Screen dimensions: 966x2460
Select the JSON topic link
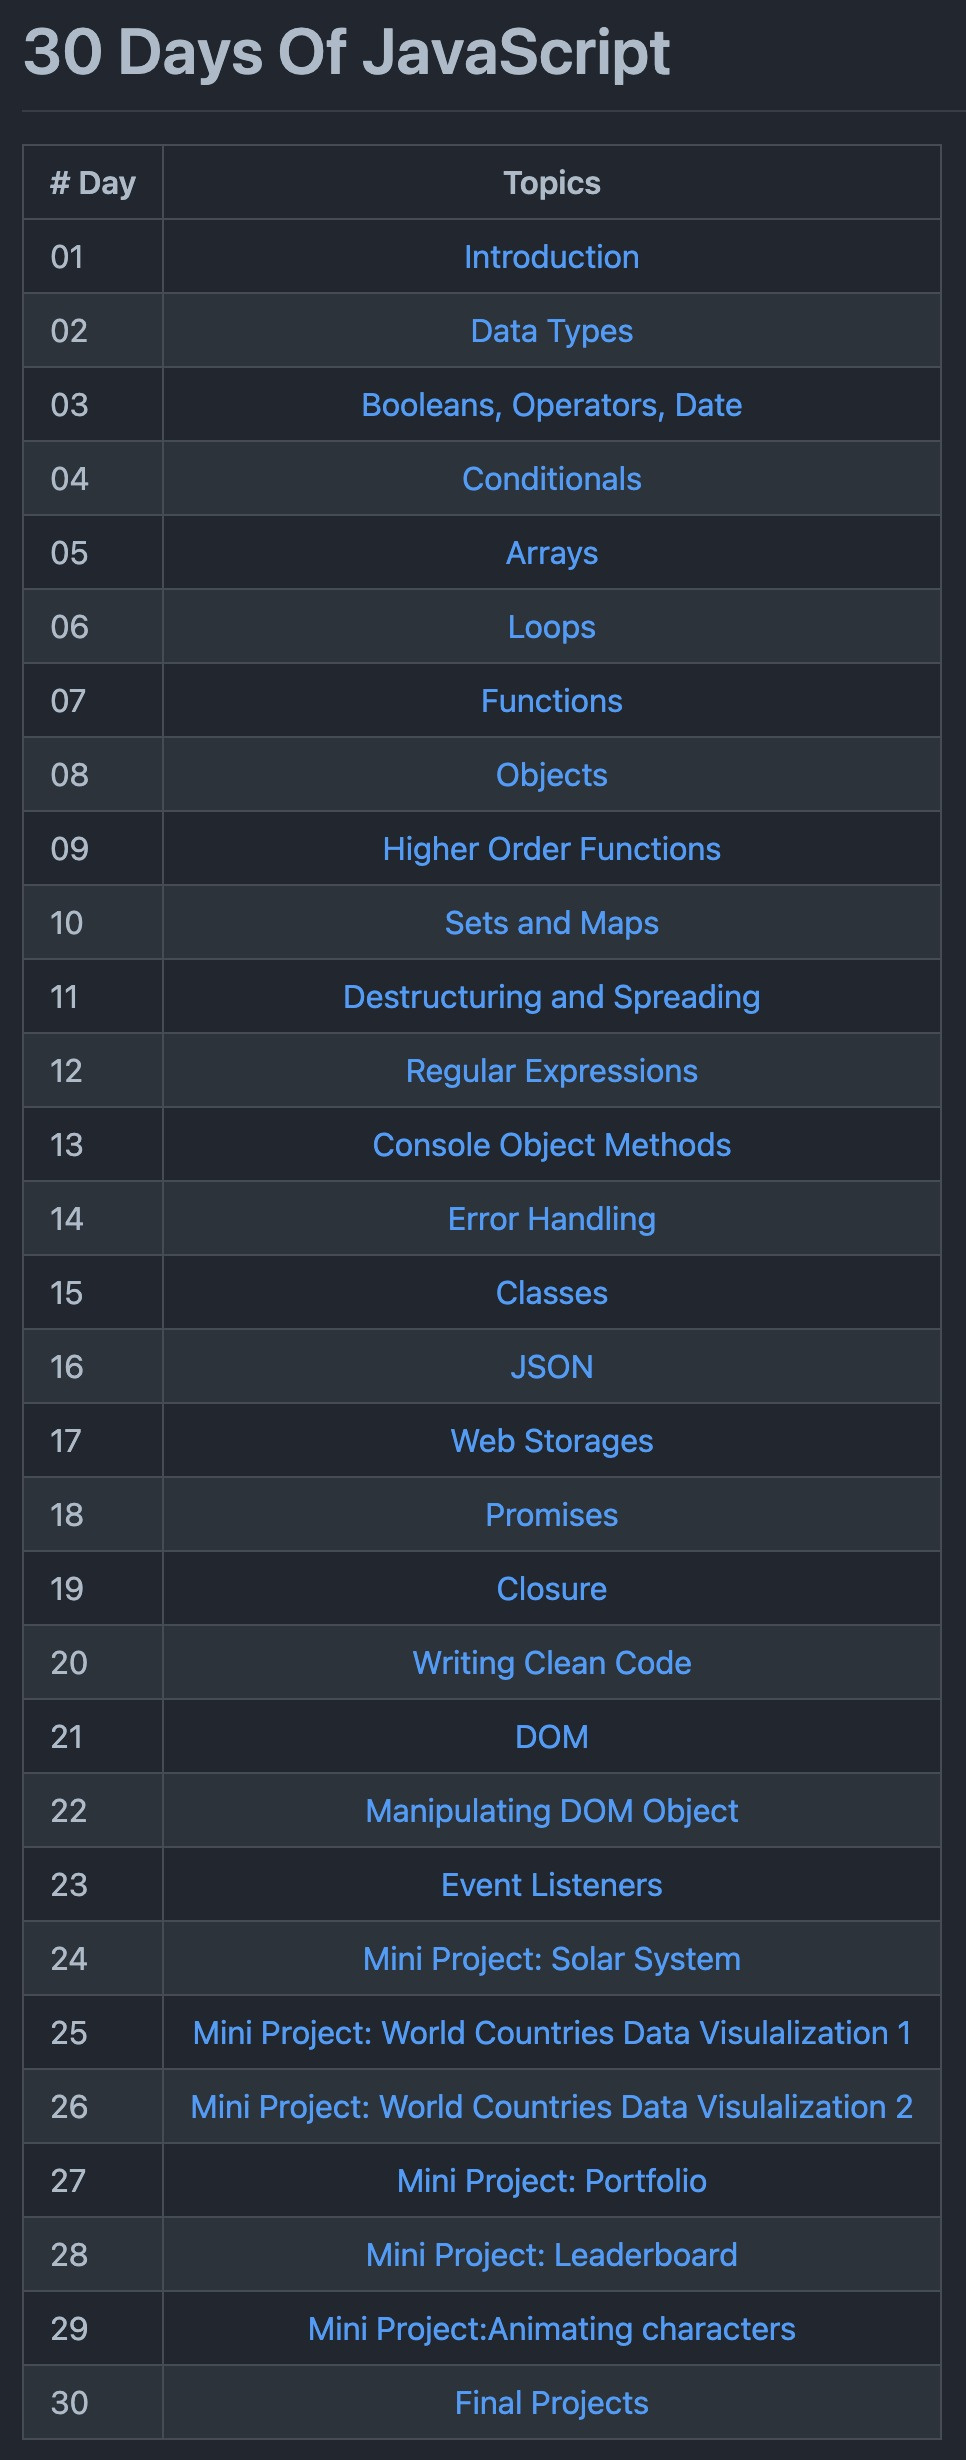point(551,1367)
